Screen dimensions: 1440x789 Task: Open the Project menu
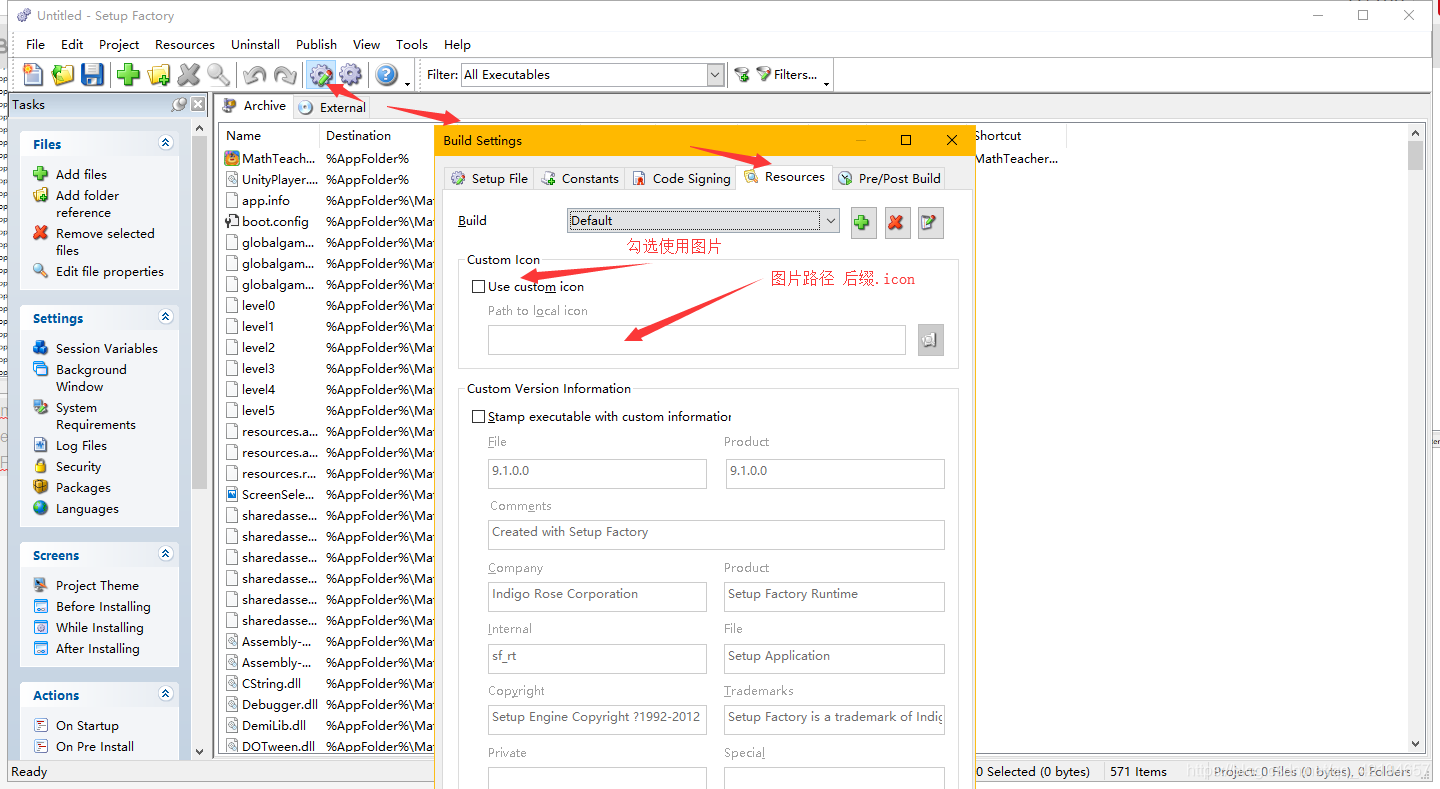pyautogui.click(x=119, y=45)
